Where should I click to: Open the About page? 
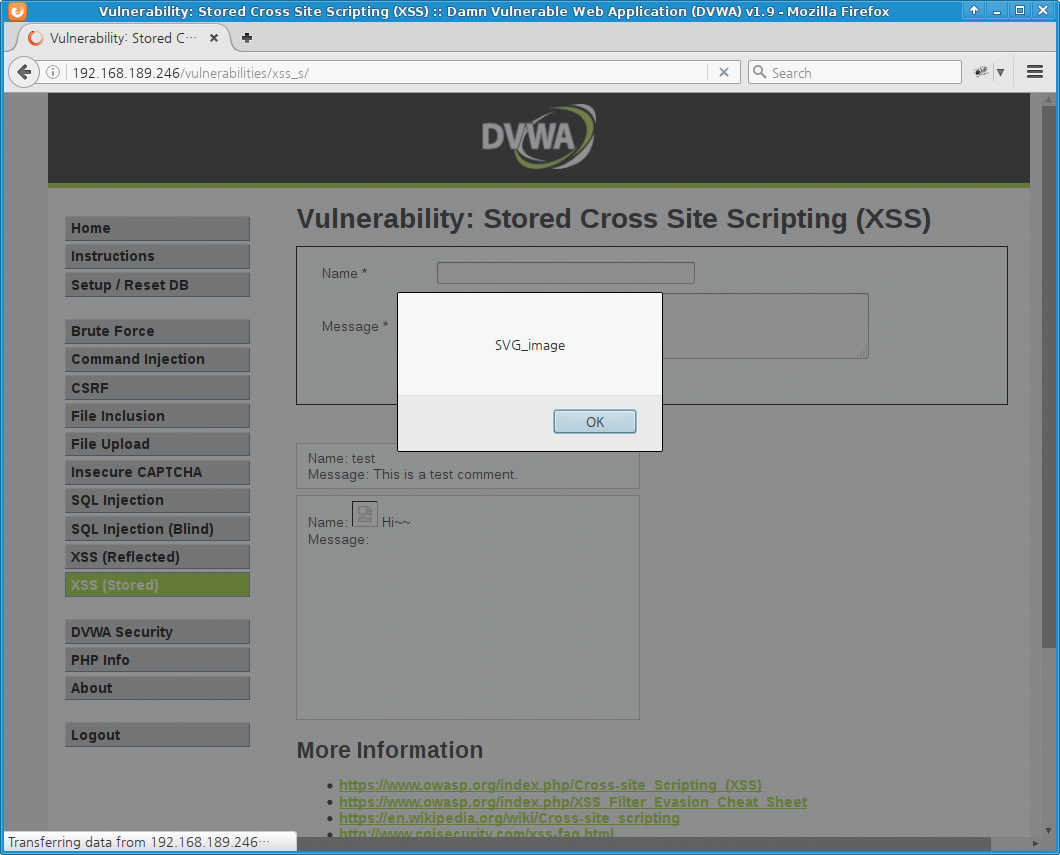click(x=158, y=688)
